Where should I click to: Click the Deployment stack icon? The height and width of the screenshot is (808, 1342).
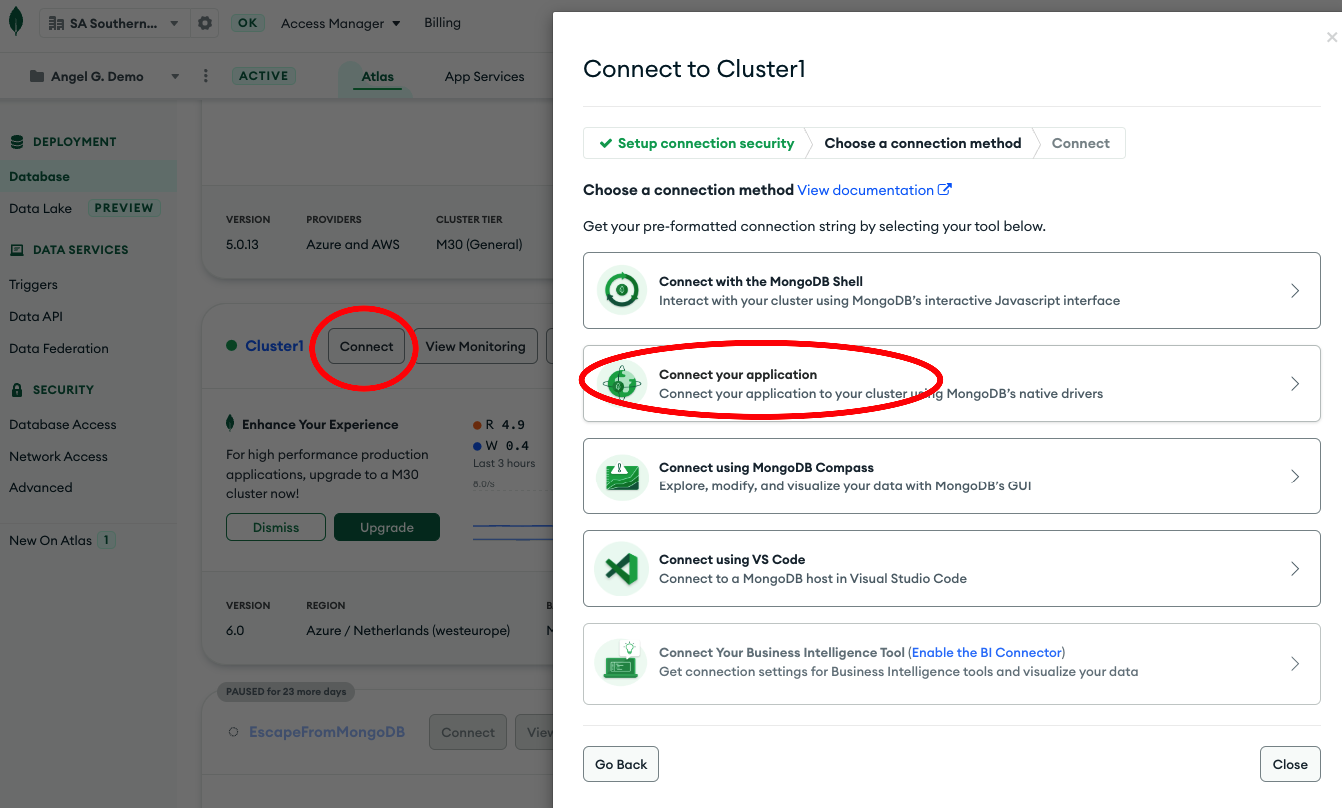coord(17,142)
